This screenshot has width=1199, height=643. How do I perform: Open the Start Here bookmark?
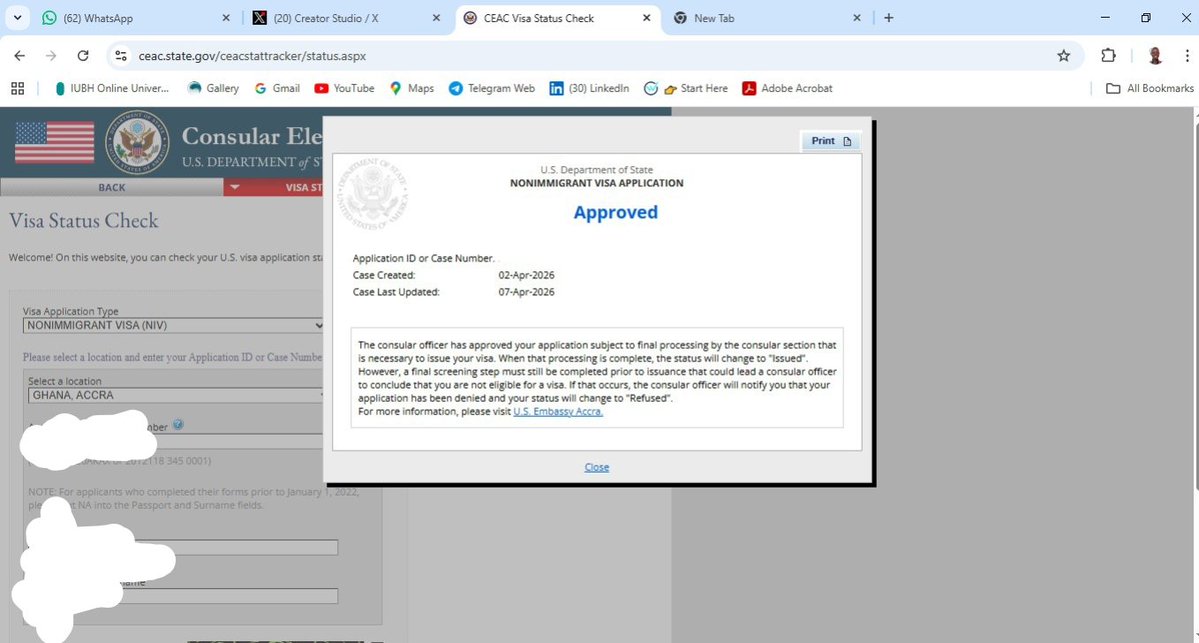pyautogui.click(x=696, y=89)
